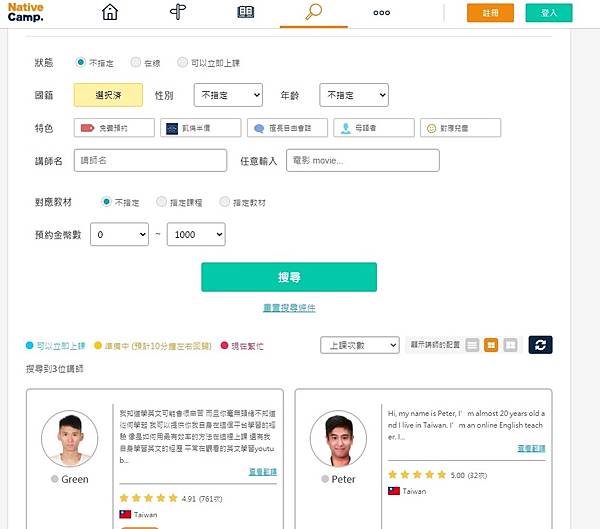Click Taiwan flag on Peter's card
The width and height of the screenshot is (600, 529).
394,491
